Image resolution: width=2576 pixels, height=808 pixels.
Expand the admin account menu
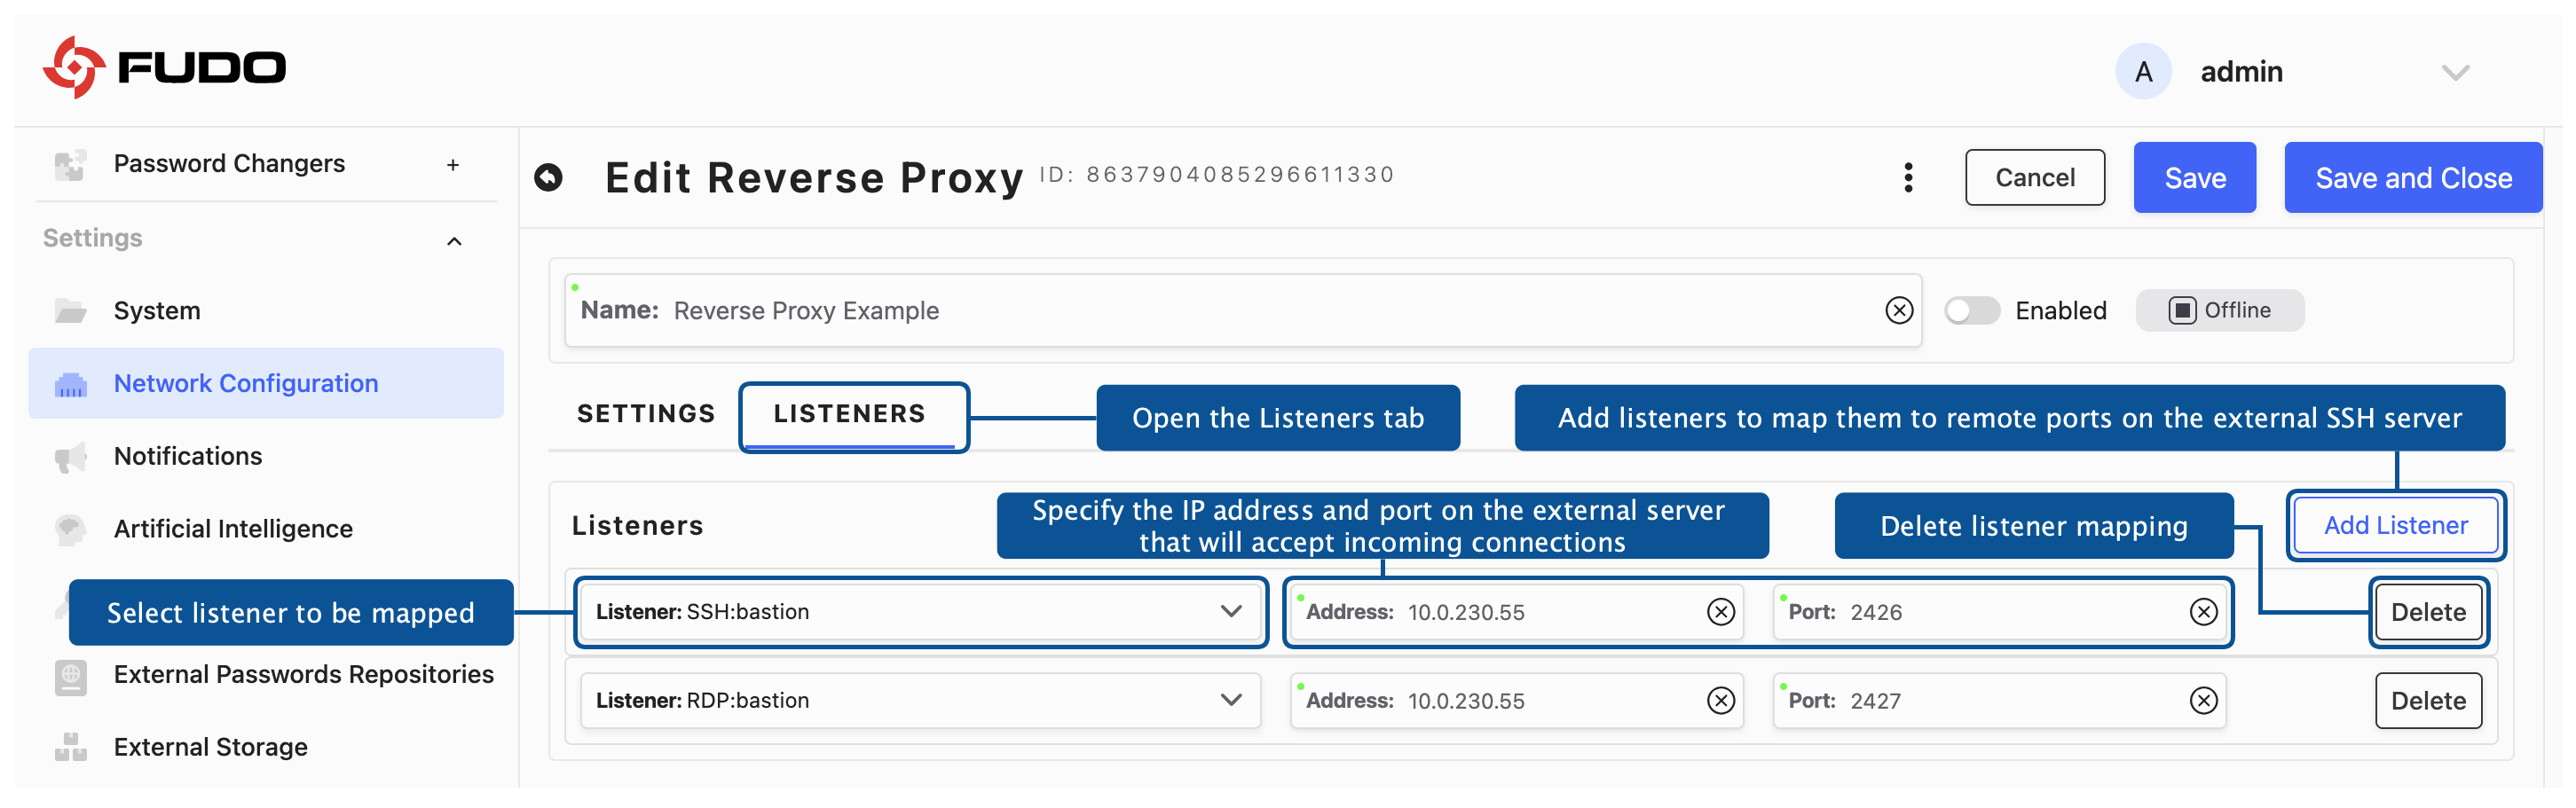click(2455, 71)
